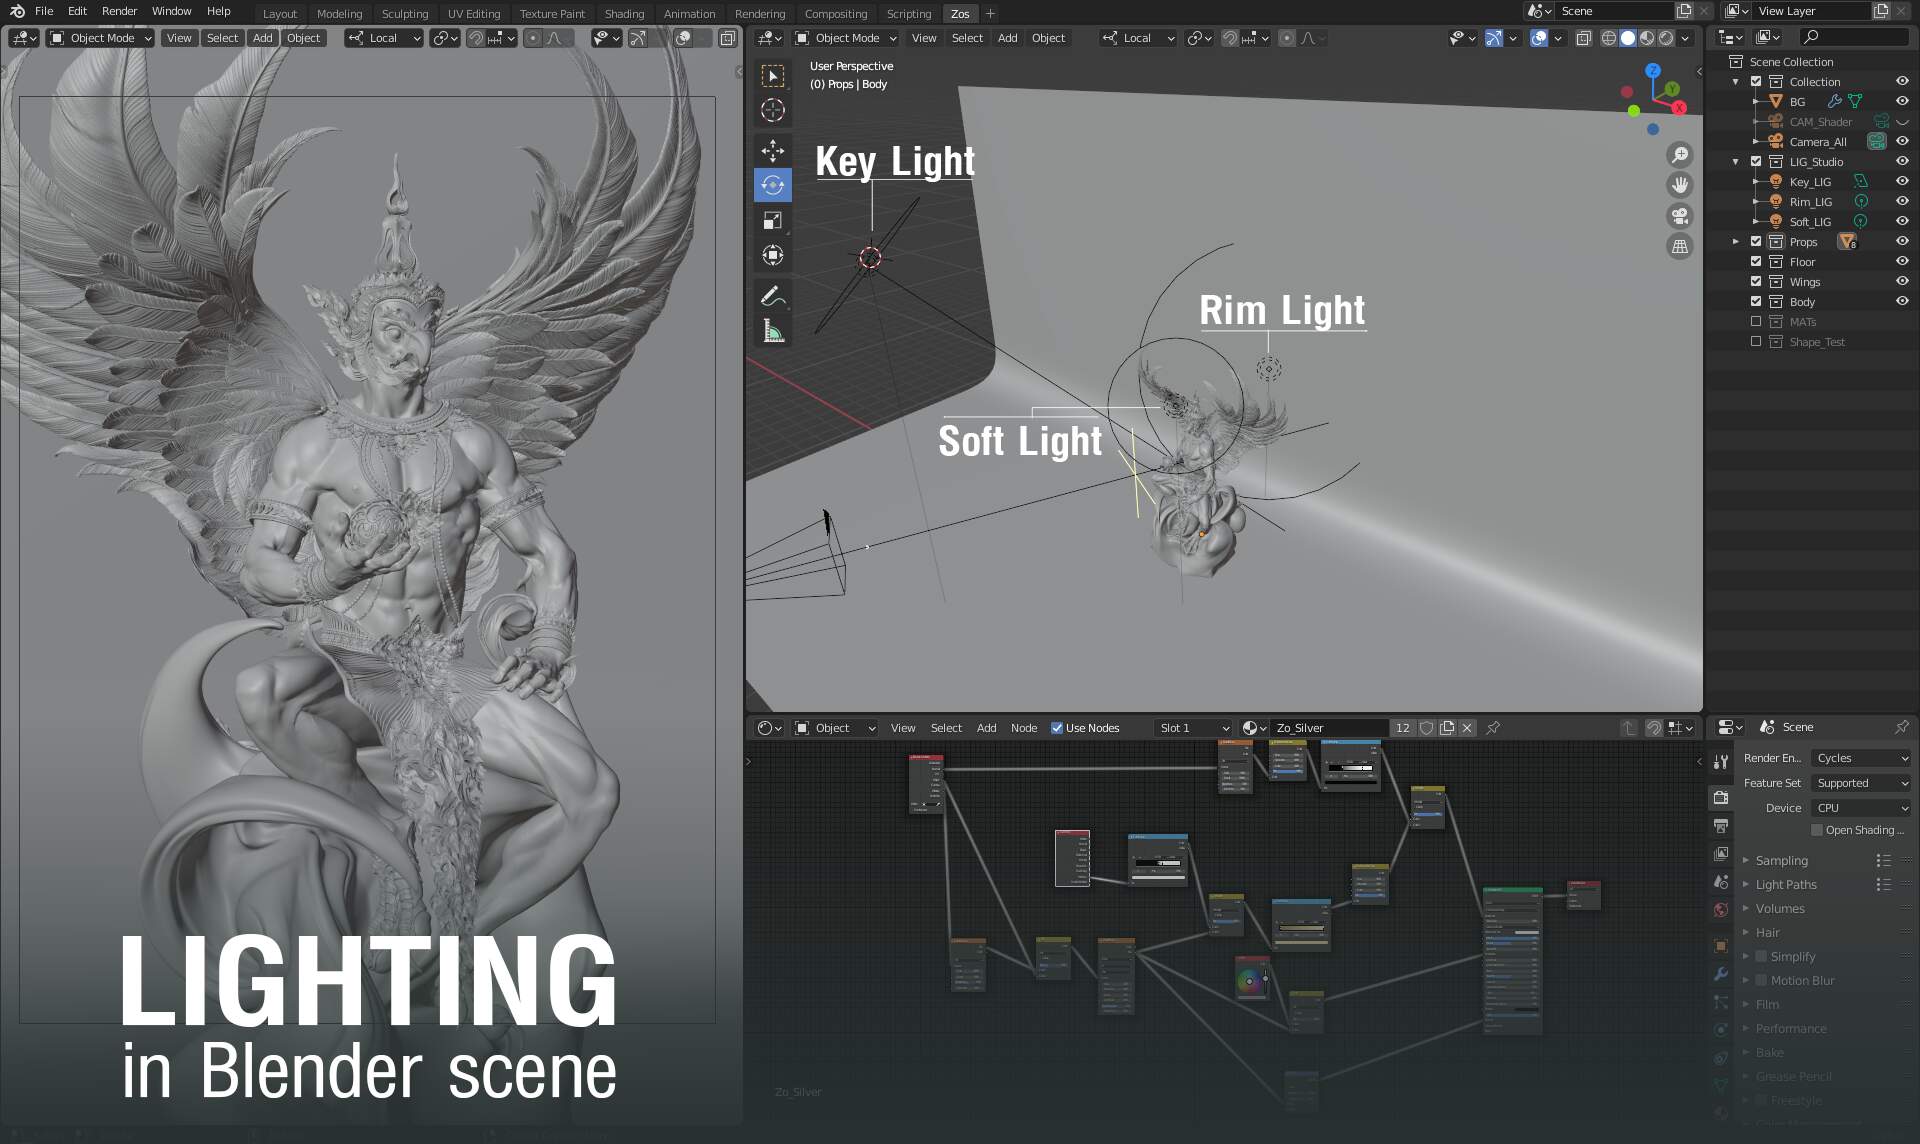Toggle Open Shading Language checkbox
Screen dimensions: 1920x1144
tap(1817, 830)
